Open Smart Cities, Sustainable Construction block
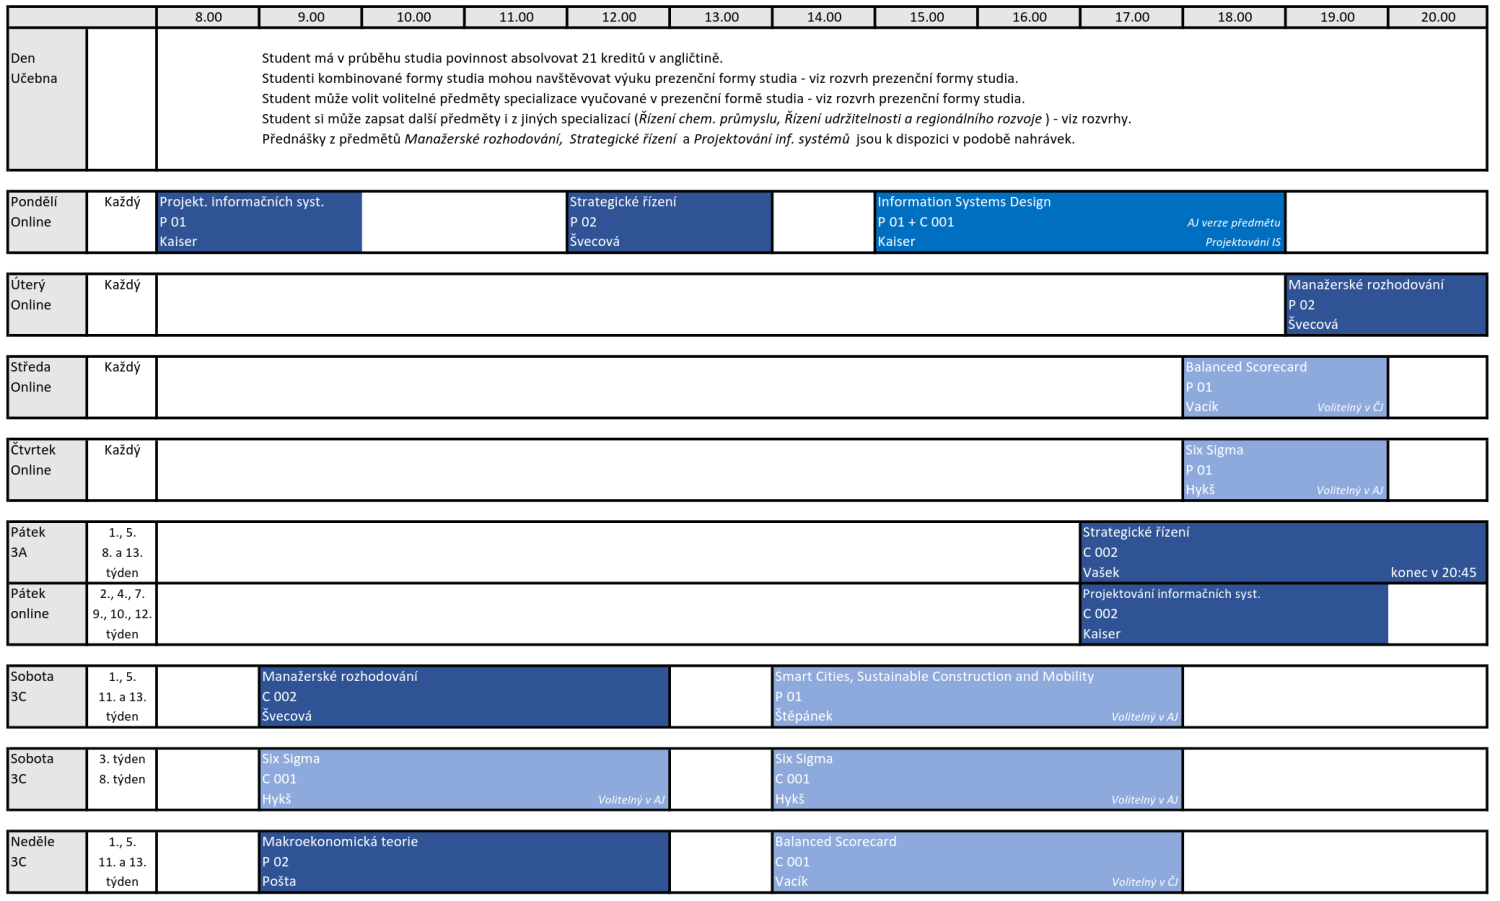The height and width of the screenshot is (901, 1500). click(978, 696)
